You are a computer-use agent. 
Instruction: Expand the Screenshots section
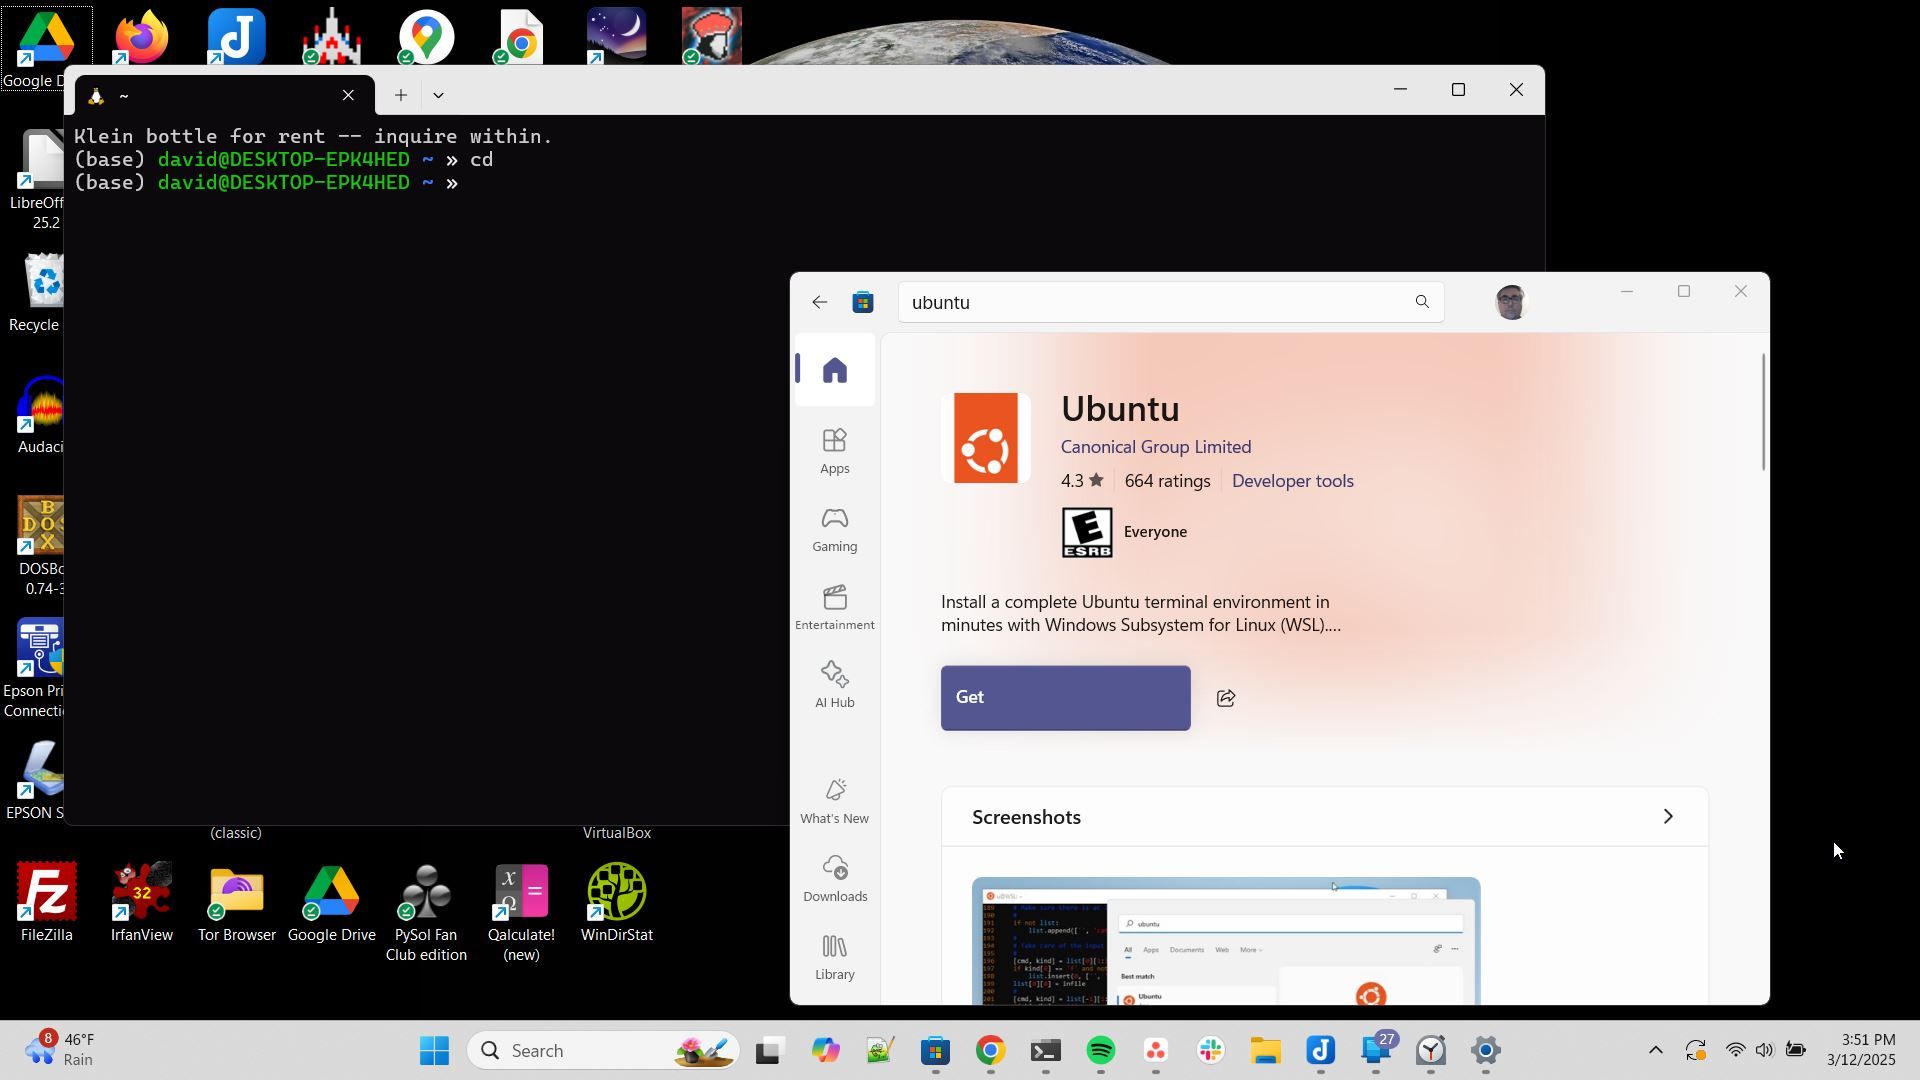1667,816
